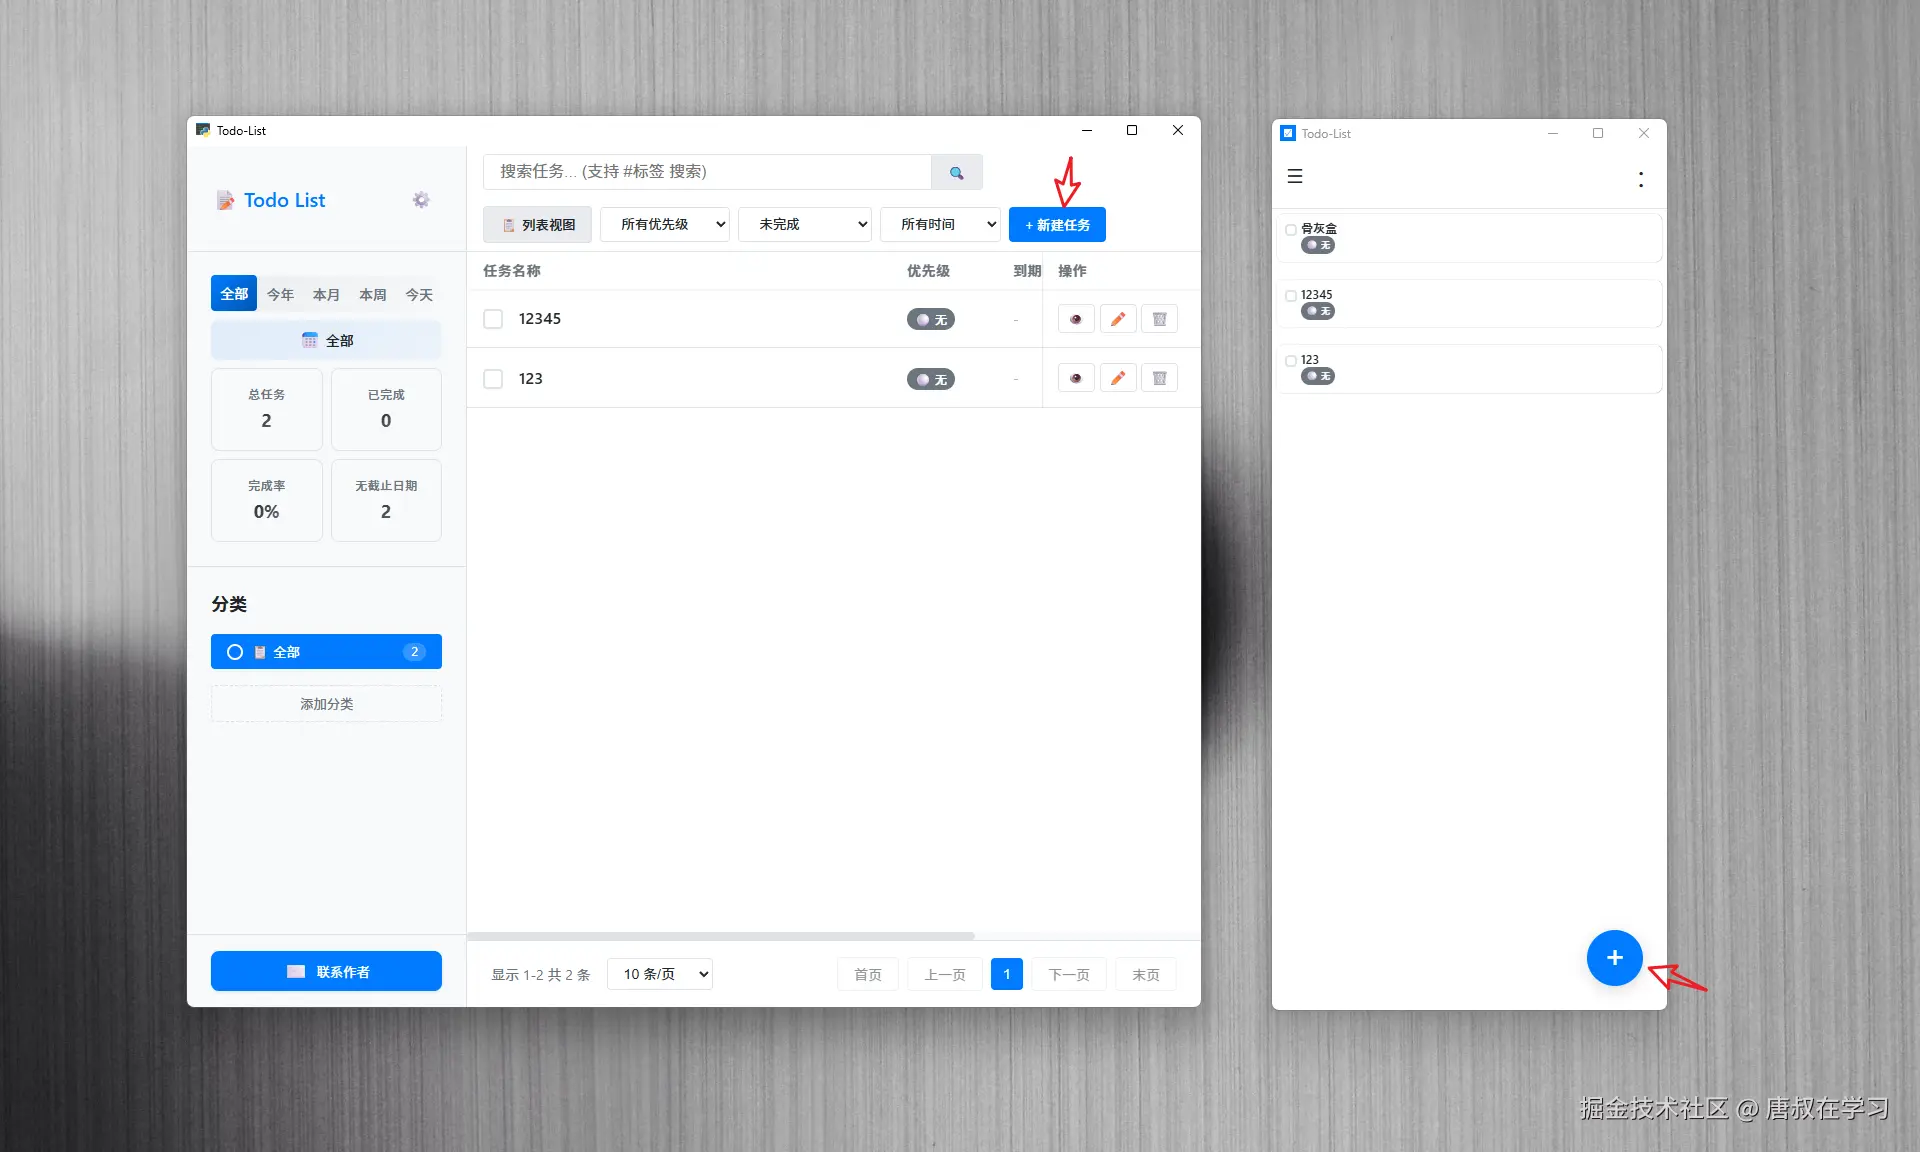
Task: Edit task 123 with the pencil icon
Action: (x=1118, y=378)
